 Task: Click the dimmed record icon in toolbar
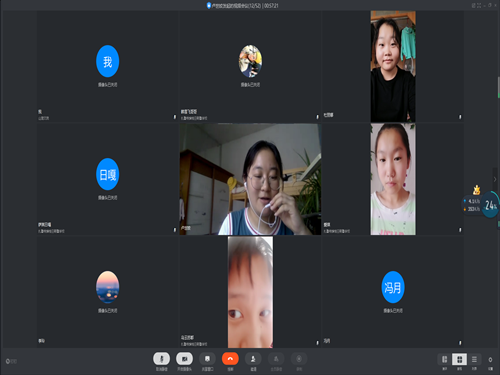[x=299, y=359]
